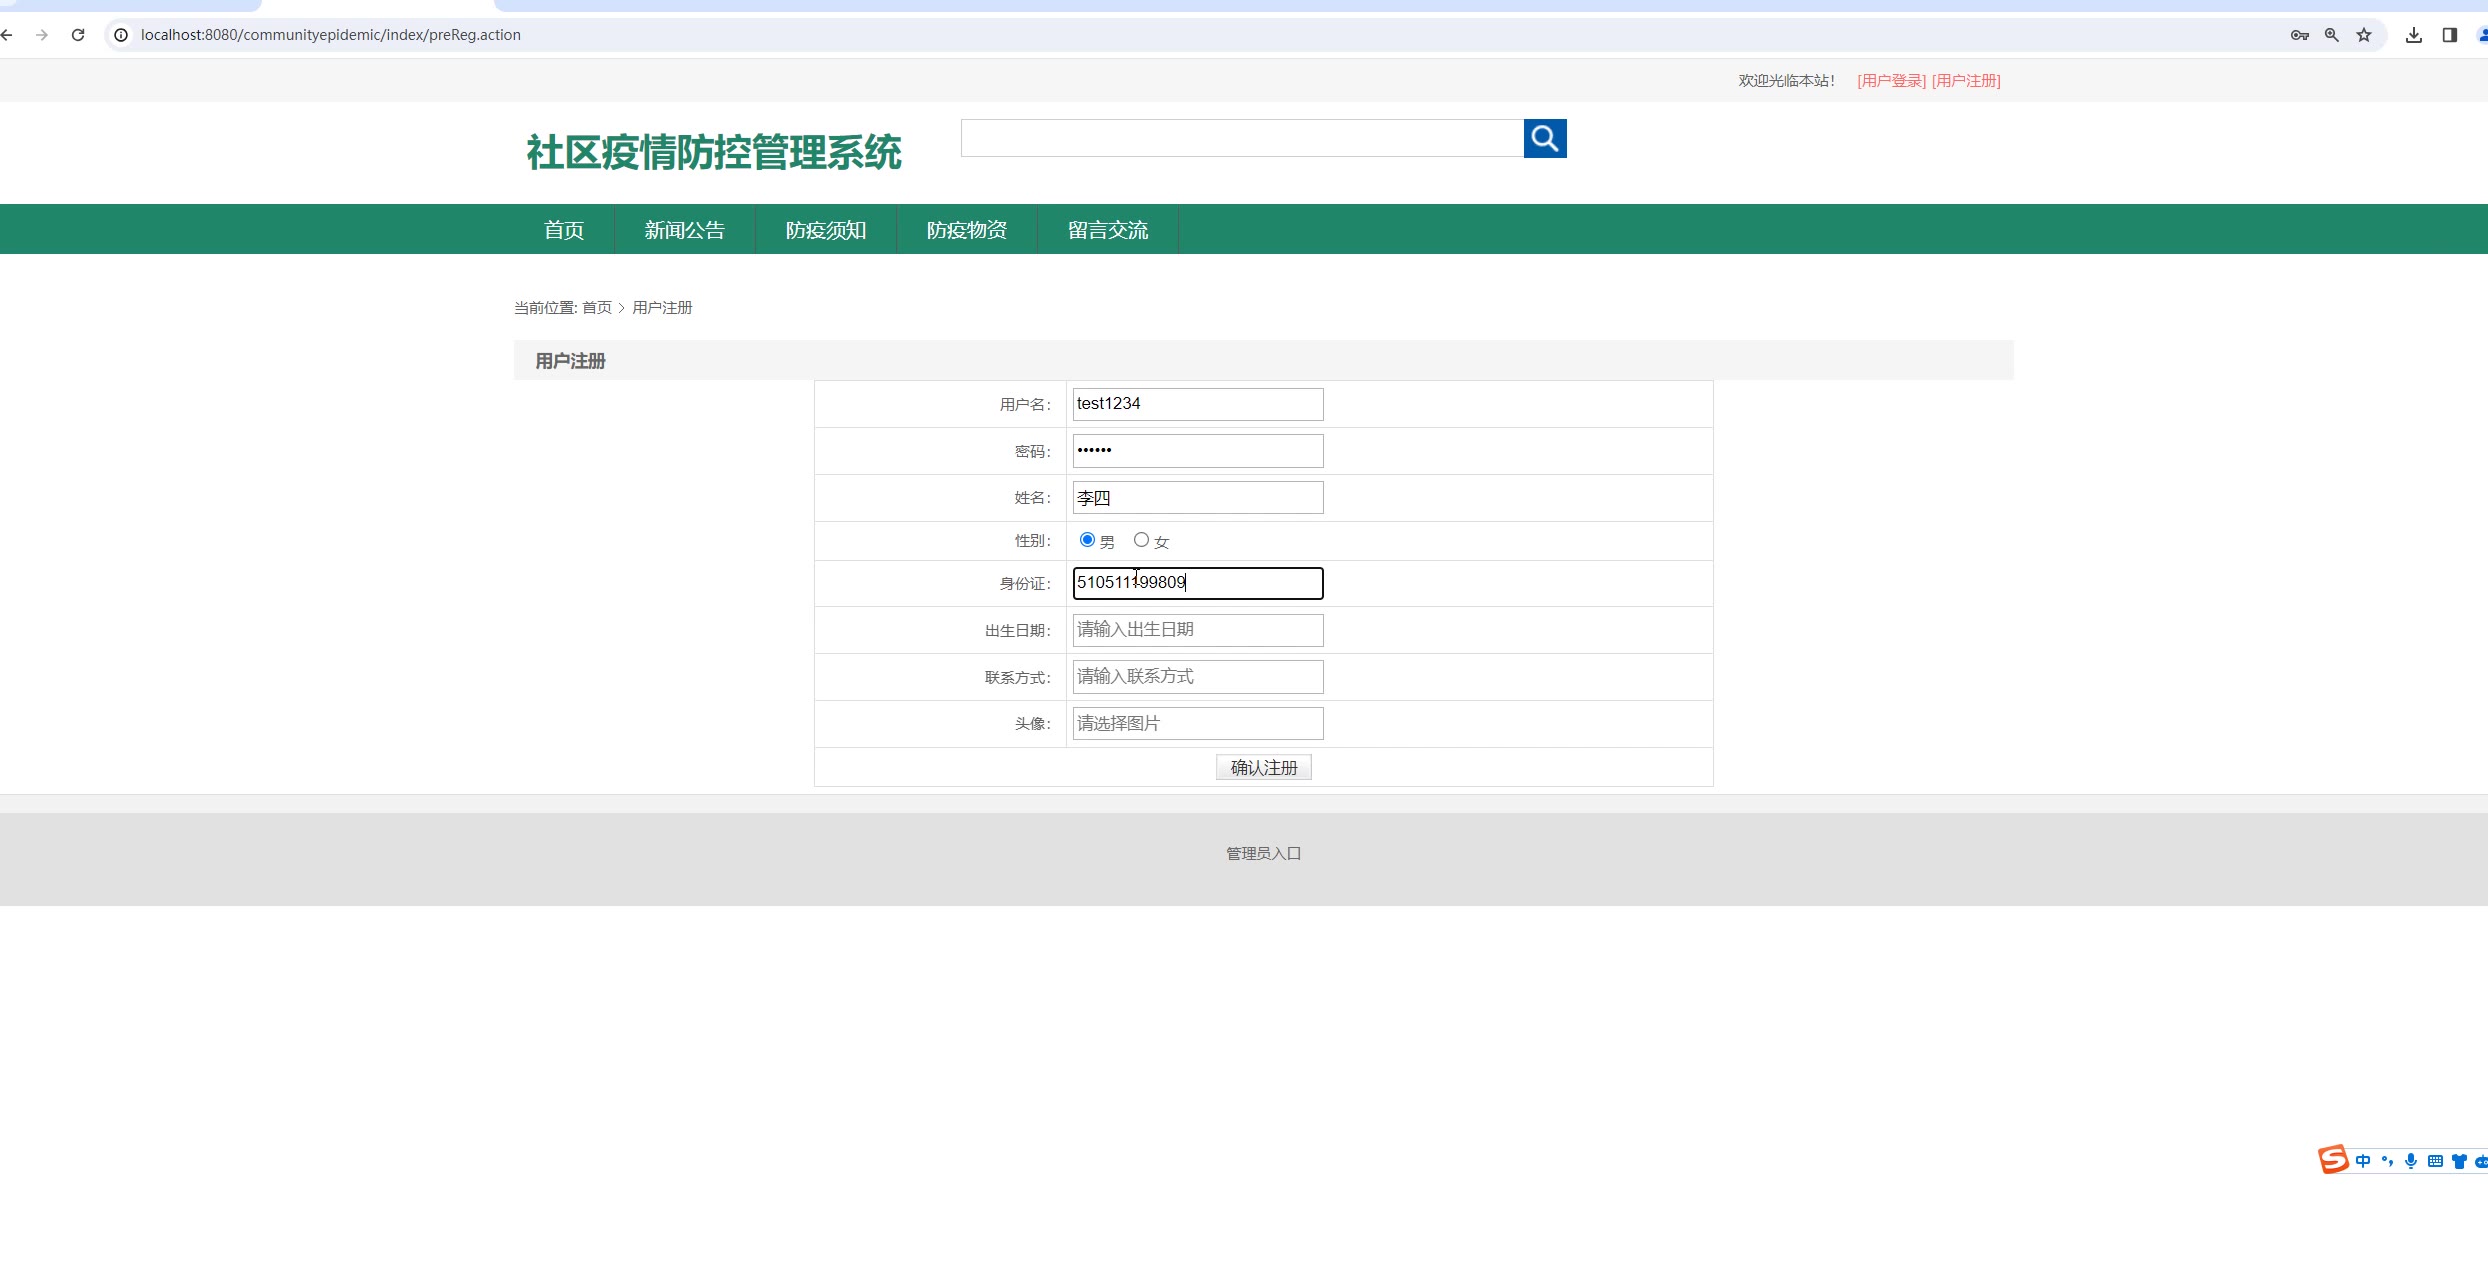The image size is (2488, 1280).
Task: Select the 男 gender radio button
Action: [x=1087, y=540]
